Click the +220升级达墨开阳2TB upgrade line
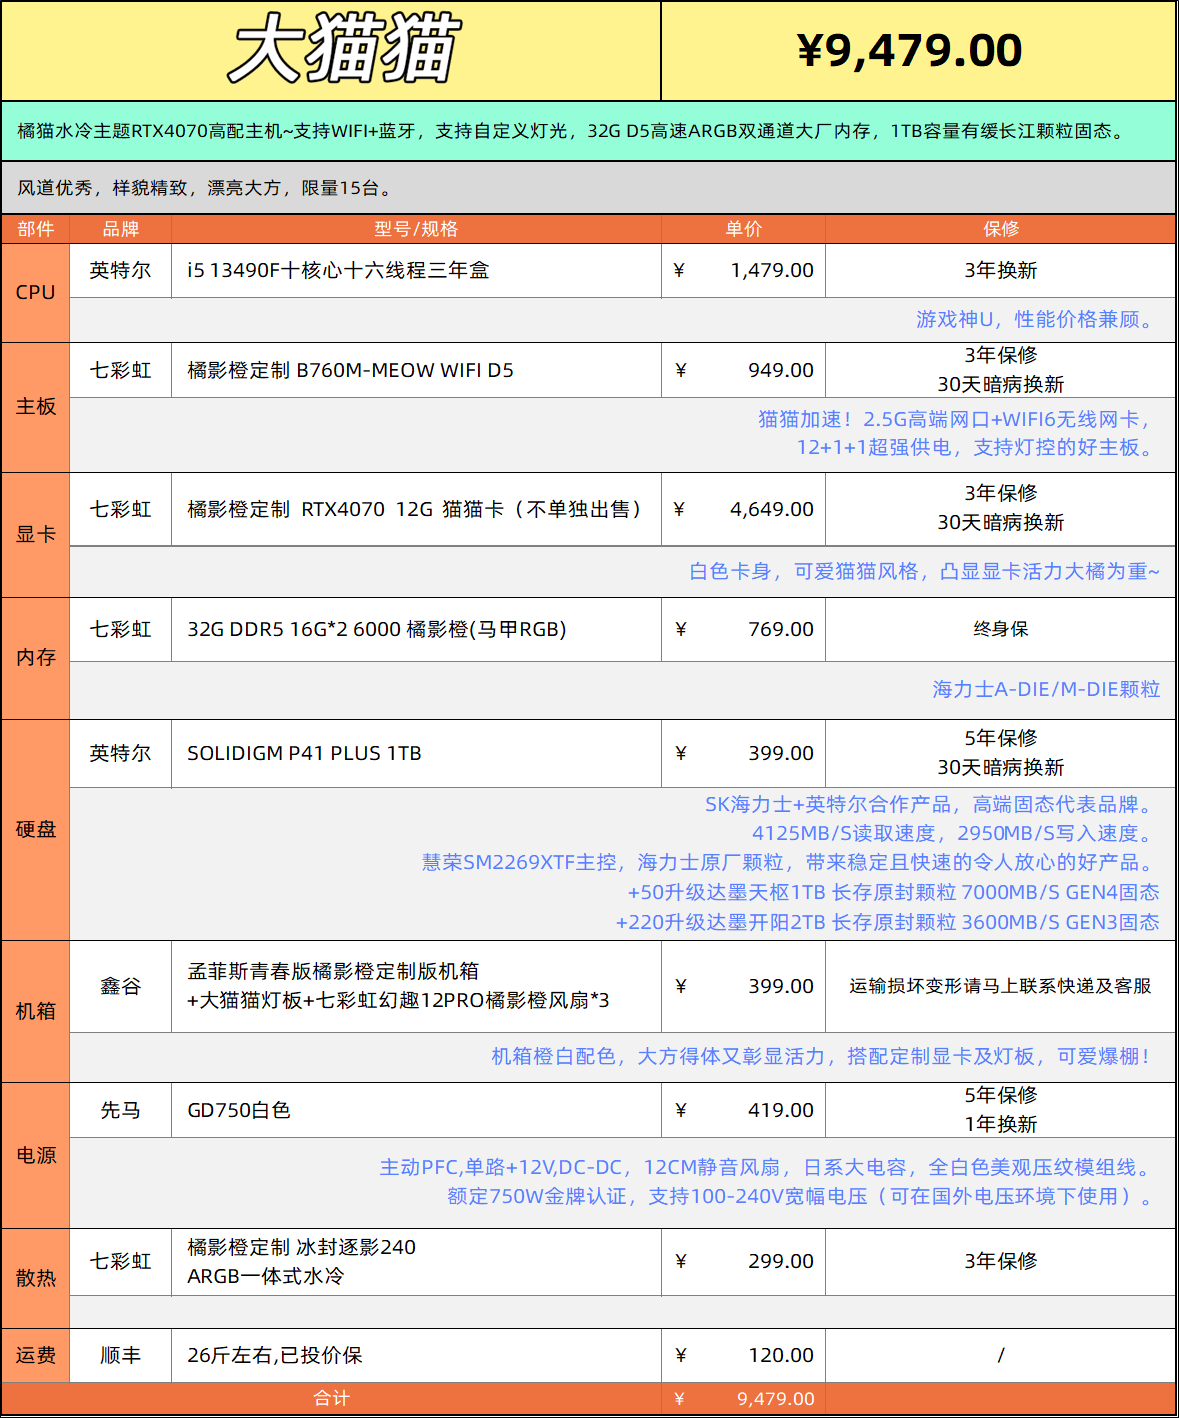This screenshot has height=1418, width=1179. click(887, 922)
